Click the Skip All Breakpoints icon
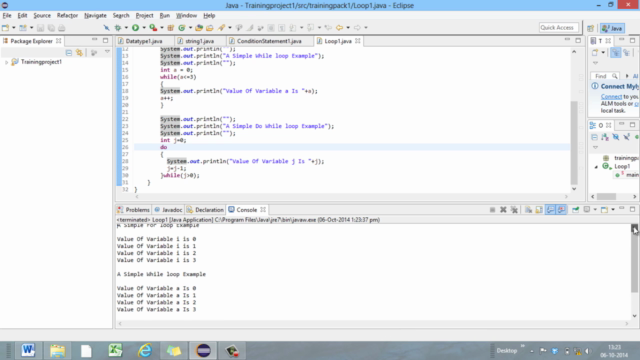Screen dimensions: 640x360 [106, 28]
